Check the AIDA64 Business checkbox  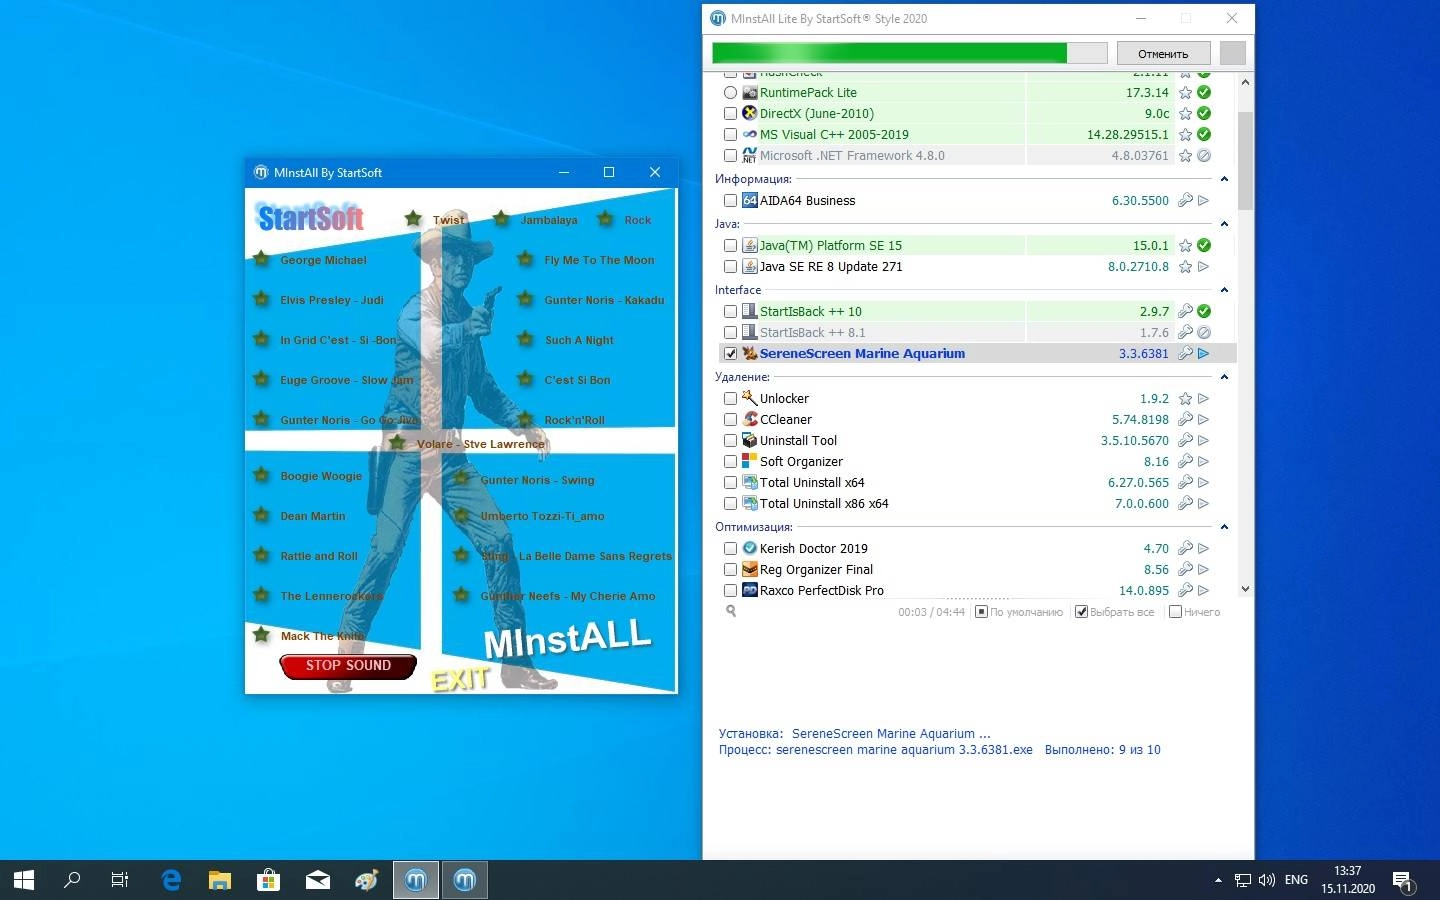pos(730,201)
